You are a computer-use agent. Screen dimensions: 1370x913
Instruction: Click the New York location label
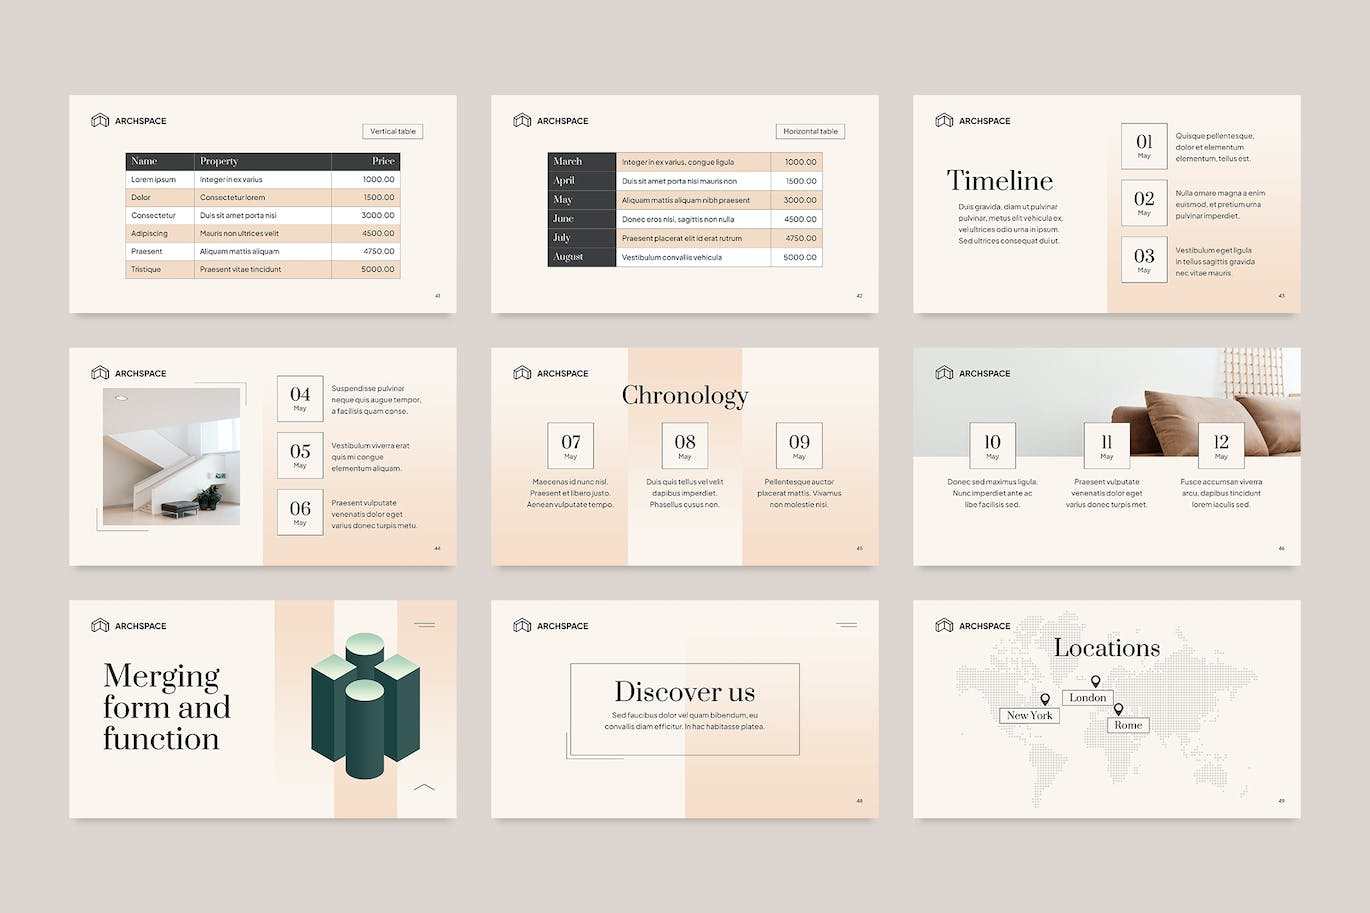(x=1029, y=715)
